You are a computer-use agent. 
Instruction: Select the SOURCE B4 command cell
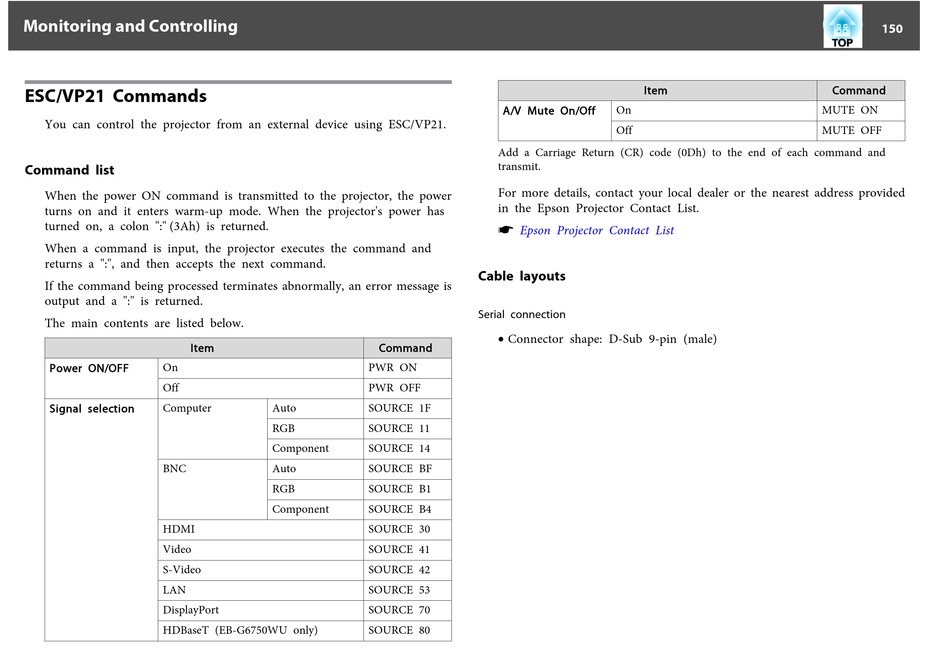tap(407, 510)
